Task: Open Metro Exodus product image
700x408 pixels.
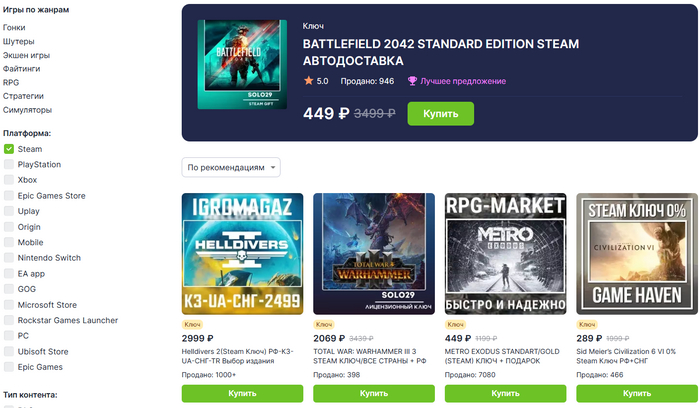Action: [505, 253]
